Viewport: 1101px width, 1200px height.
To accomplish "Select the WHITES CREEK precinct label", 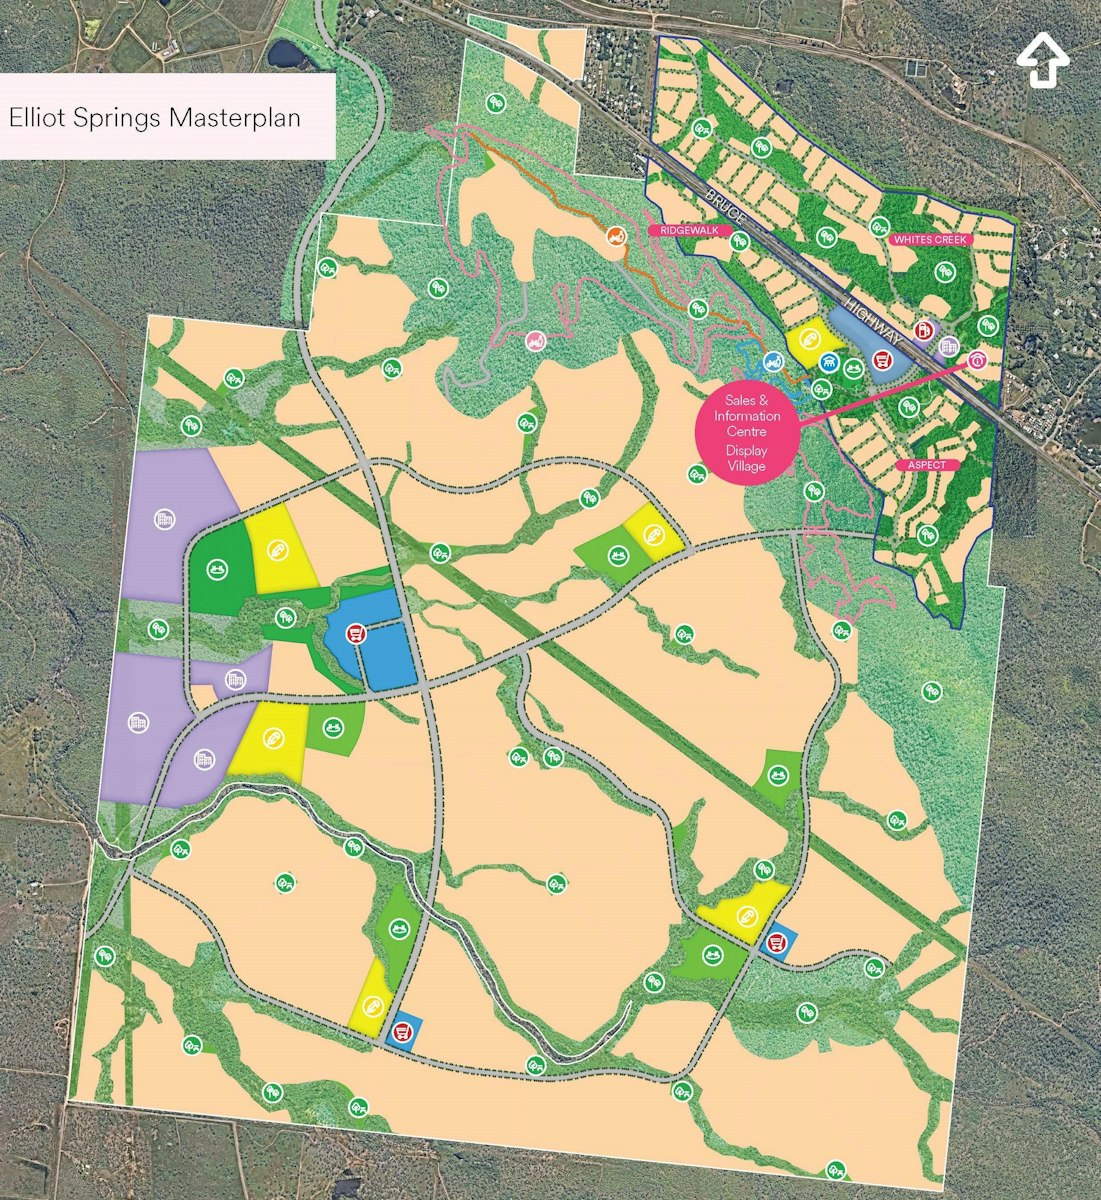I will point(924,239).
